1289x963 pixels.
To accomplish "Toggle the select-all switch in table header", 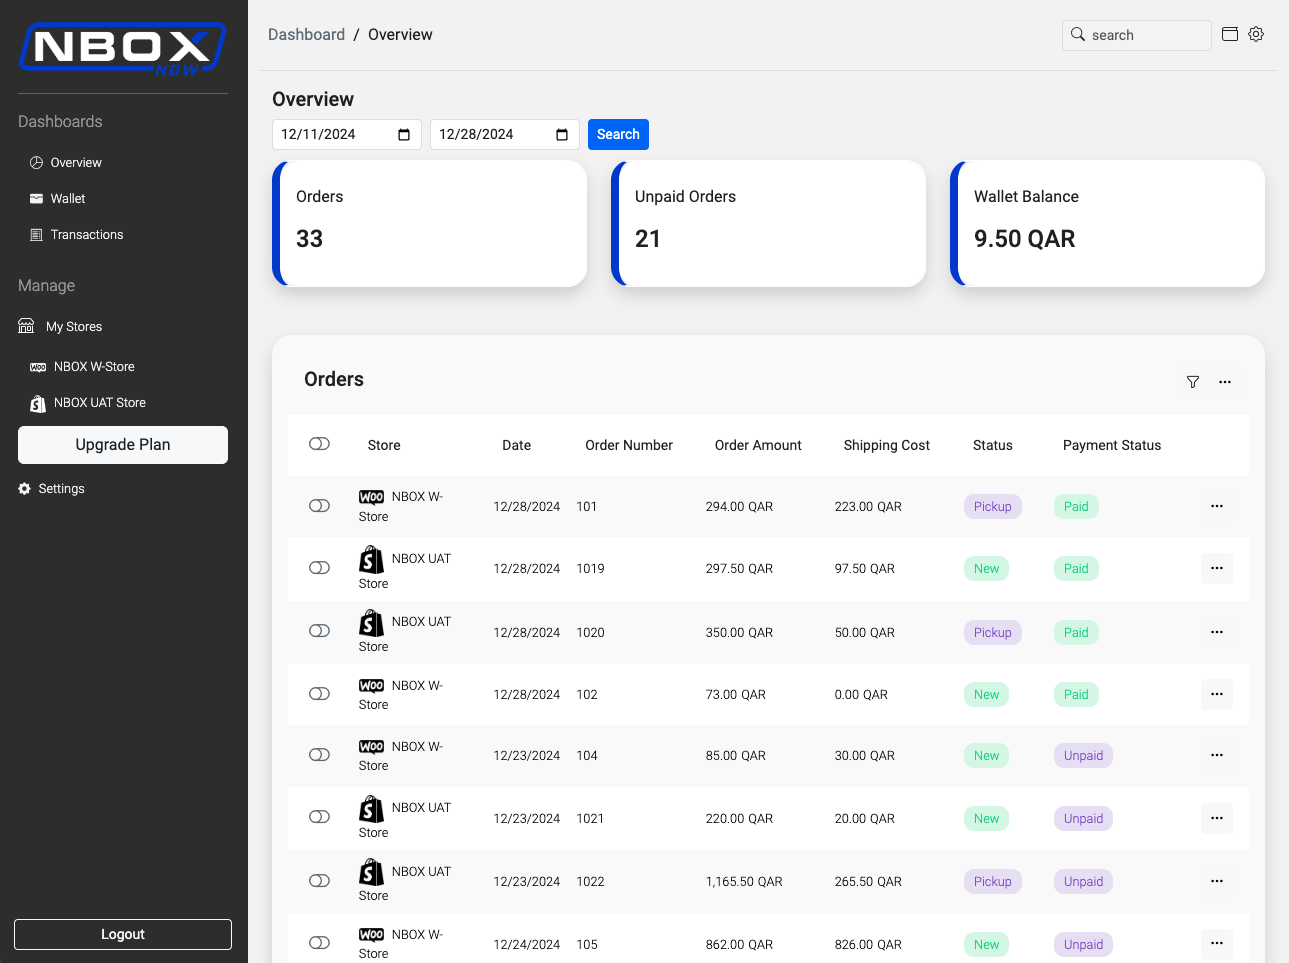I will pos(319,444).
